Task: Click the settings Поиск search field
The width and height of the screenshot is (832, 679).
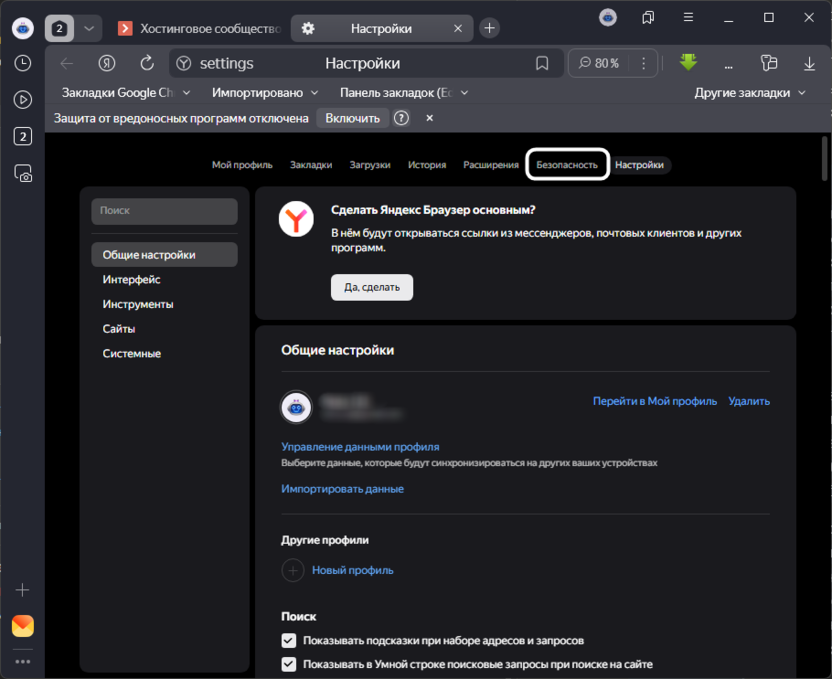Action: coord(164,211)
